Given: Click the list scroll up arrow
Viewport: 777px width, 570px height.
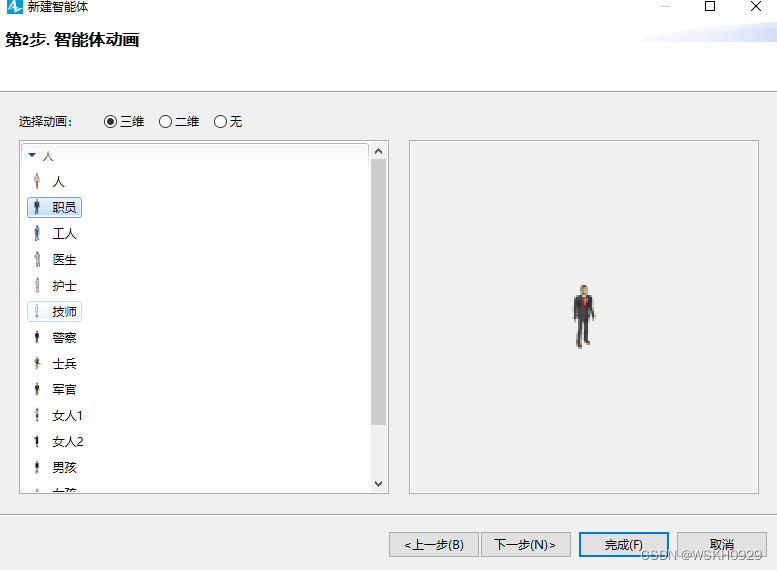Looking at the screenshot, I should coord(379,151).
